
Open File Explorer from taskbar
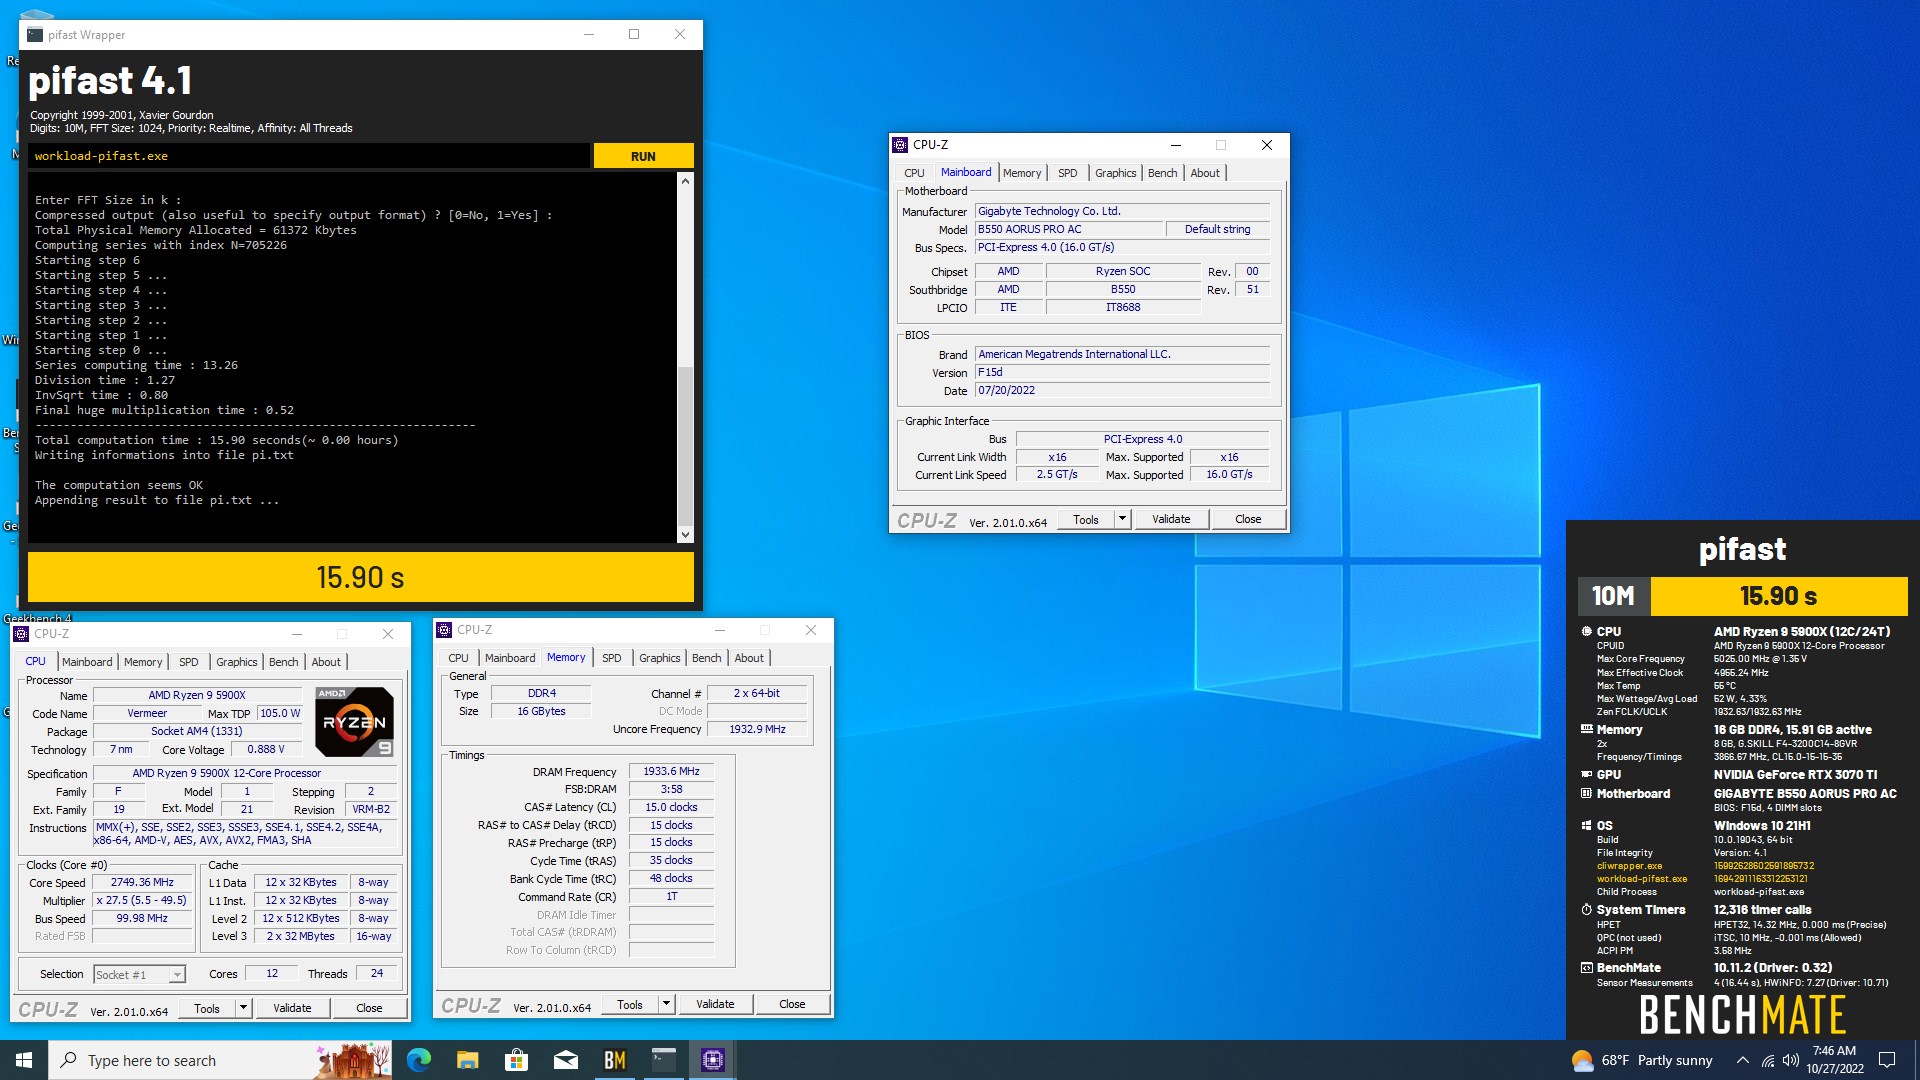(x=467, y=1060)
